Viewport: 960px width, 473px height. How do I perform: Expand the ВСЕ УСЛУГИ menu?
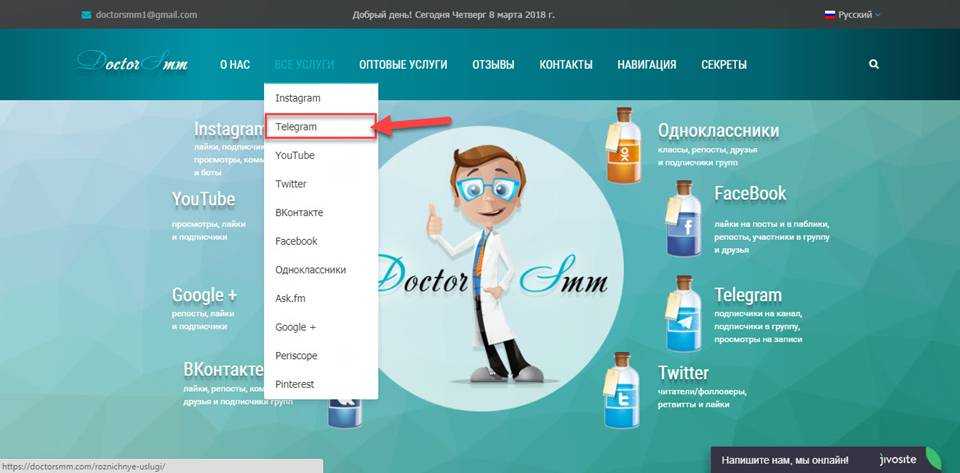(x=304, y=65)
